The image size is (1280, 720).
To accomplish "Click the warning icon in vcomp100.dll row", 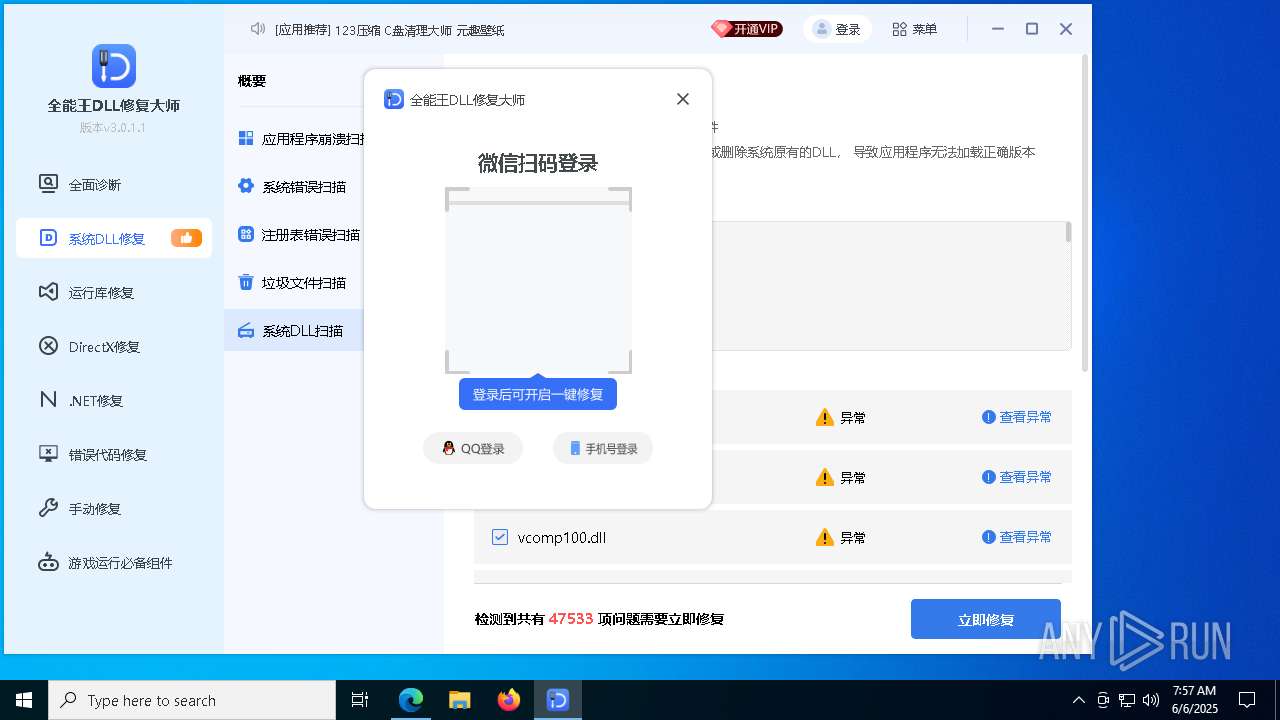I will tap(825, 537).
